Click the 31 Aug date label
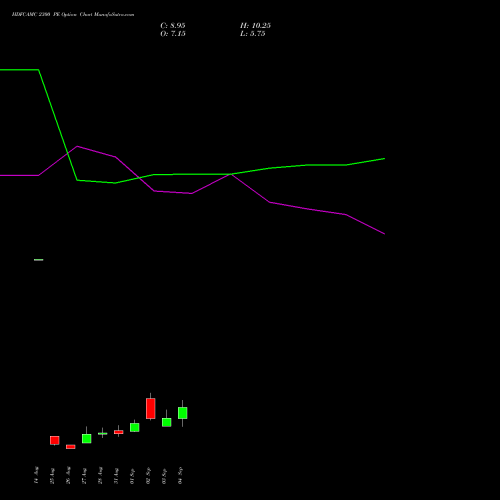Viewport: 500px width, 500px height. [116, 476]
